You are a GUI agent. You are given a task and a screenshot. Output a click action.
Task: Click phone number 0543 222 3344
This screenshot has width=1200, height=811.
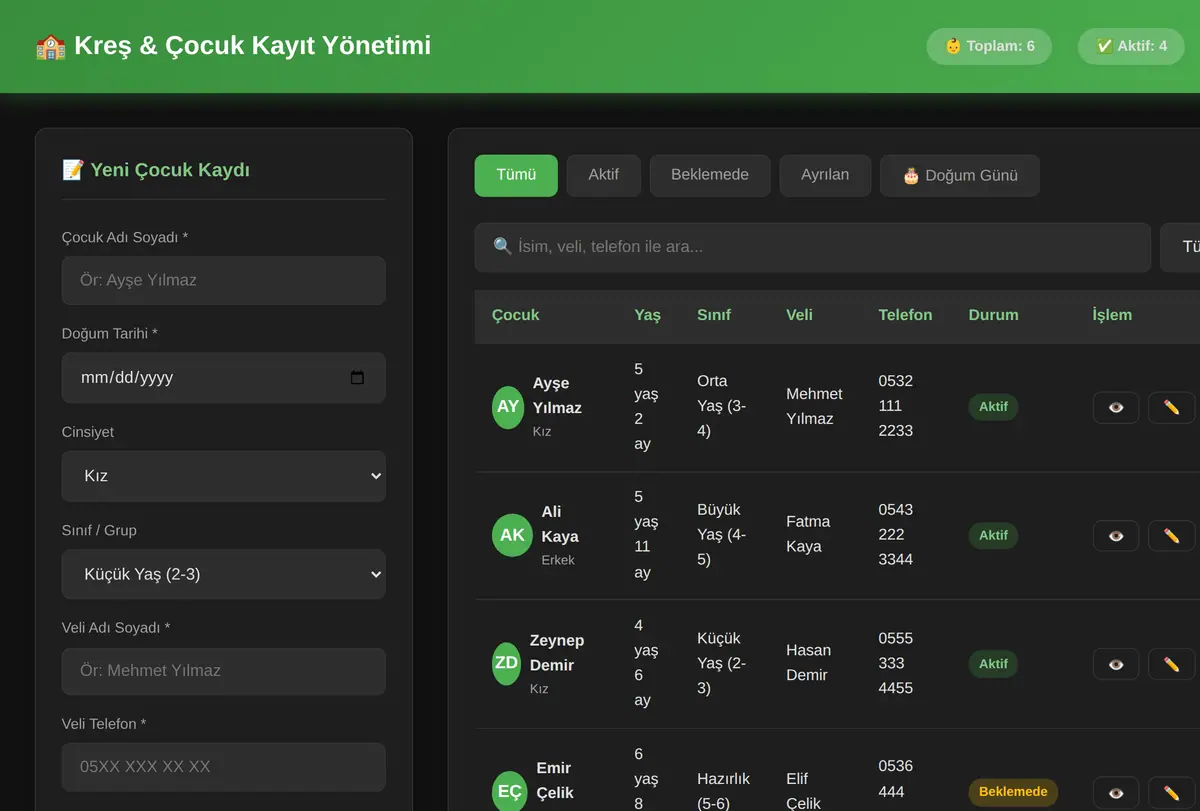(x=895, y=534)
